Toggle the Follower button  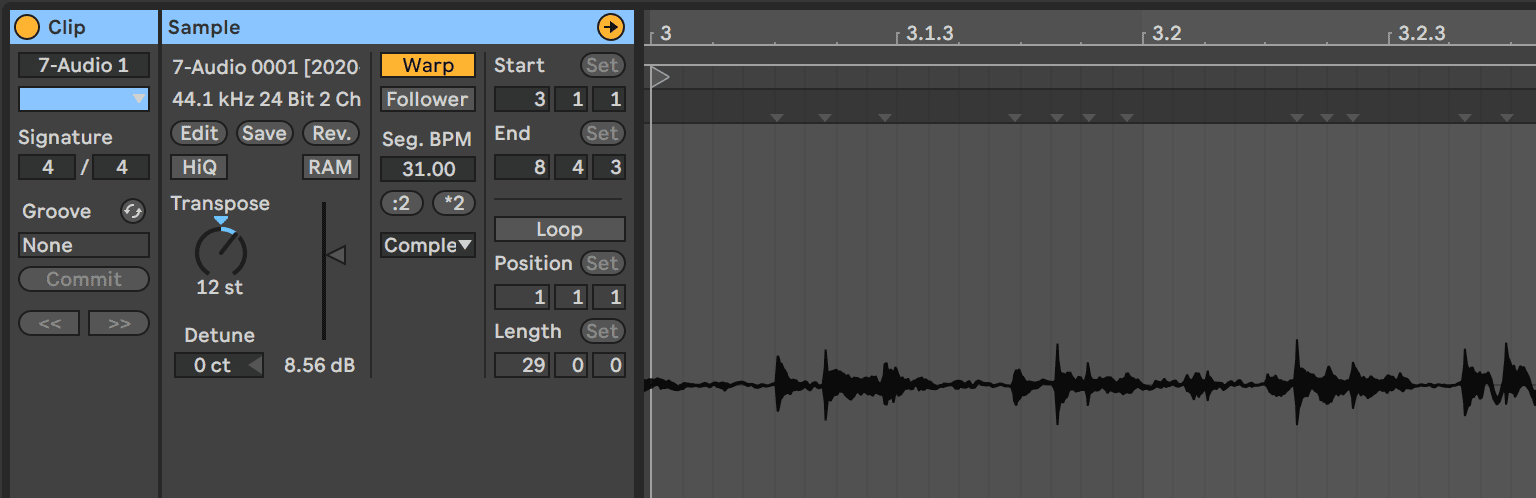click(428, 99)
